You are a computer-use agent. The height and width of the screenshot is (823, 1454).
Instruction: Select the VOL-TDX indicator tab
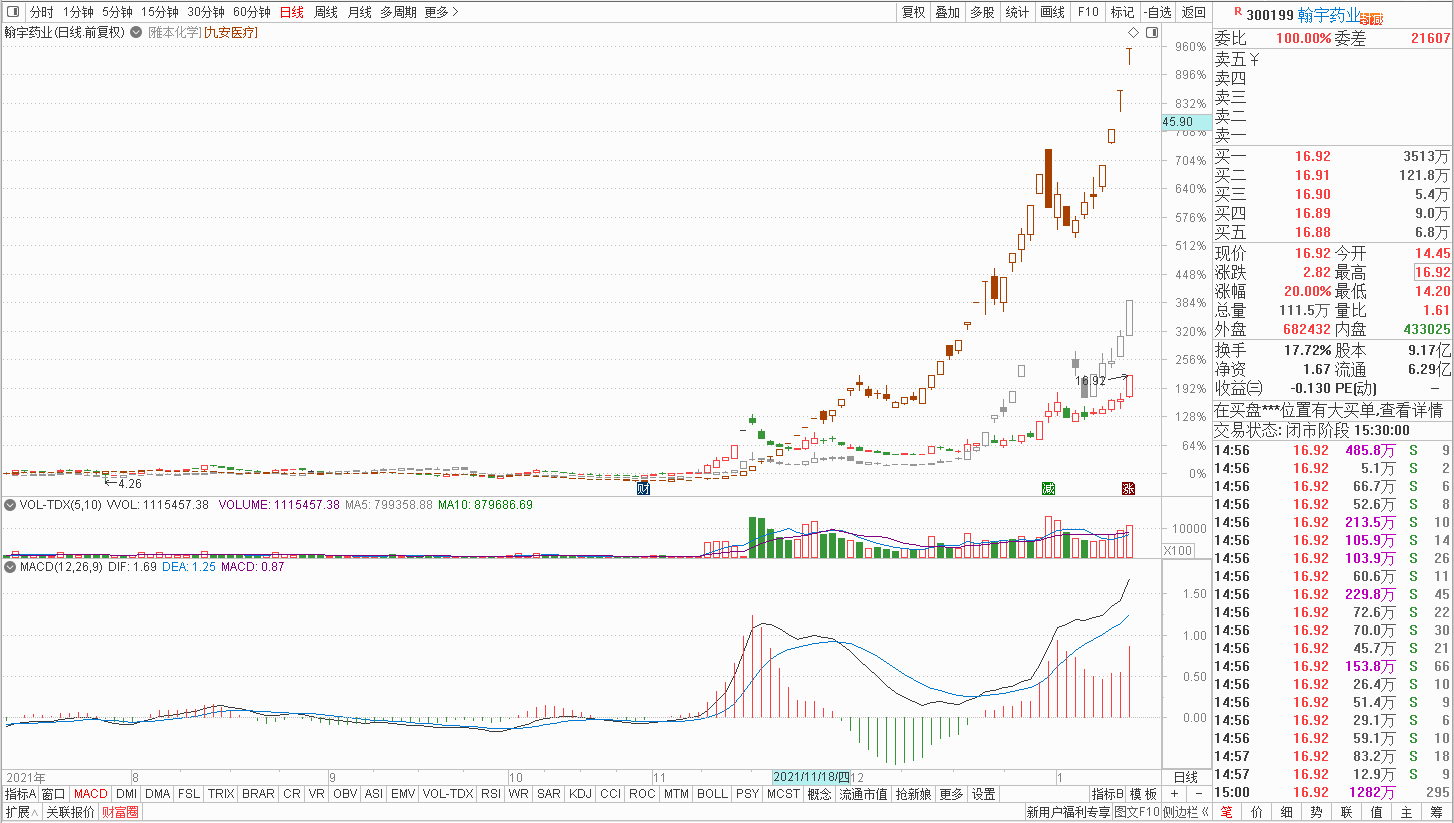tap(447, 794)
